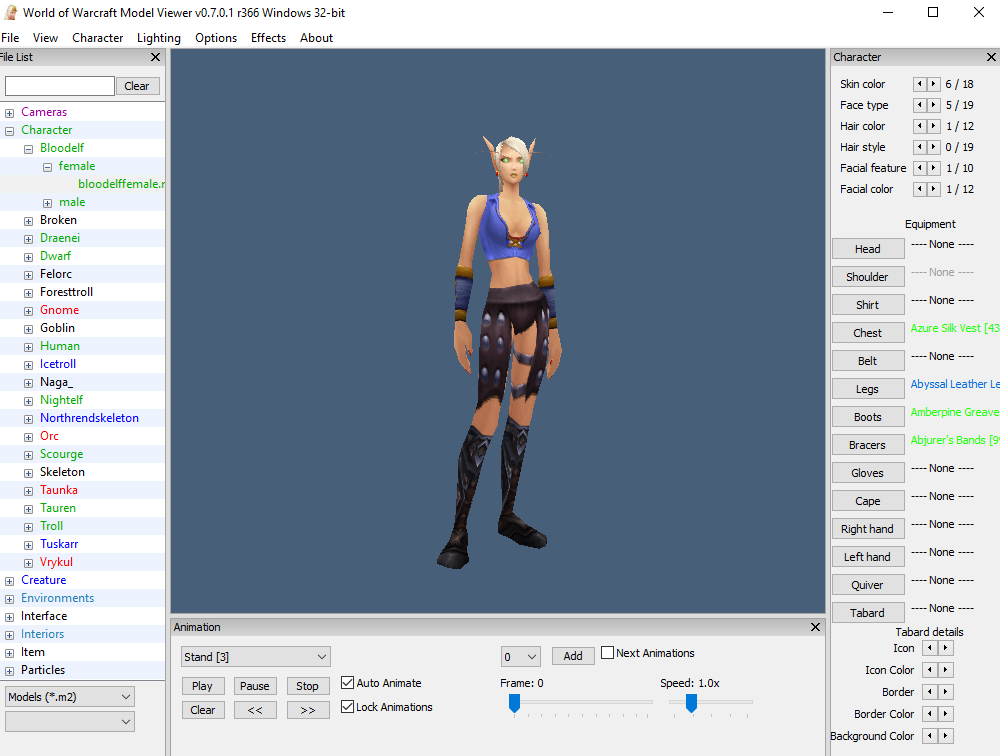Screen dimensions: 1000x756
Task: Click the Pause animation button
Action: [255, 686]
